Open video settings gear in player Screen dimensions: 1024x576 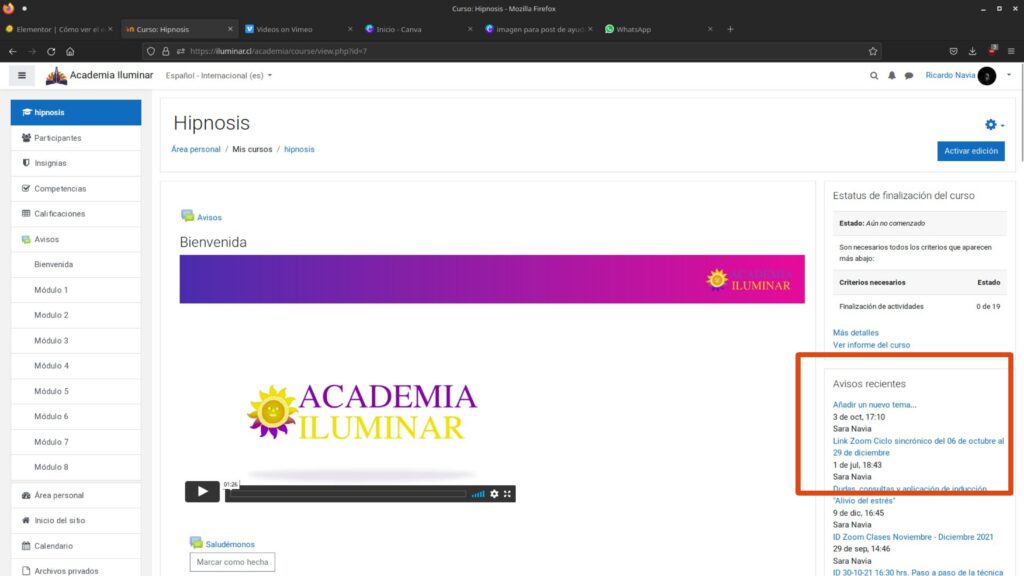point(494,494)
